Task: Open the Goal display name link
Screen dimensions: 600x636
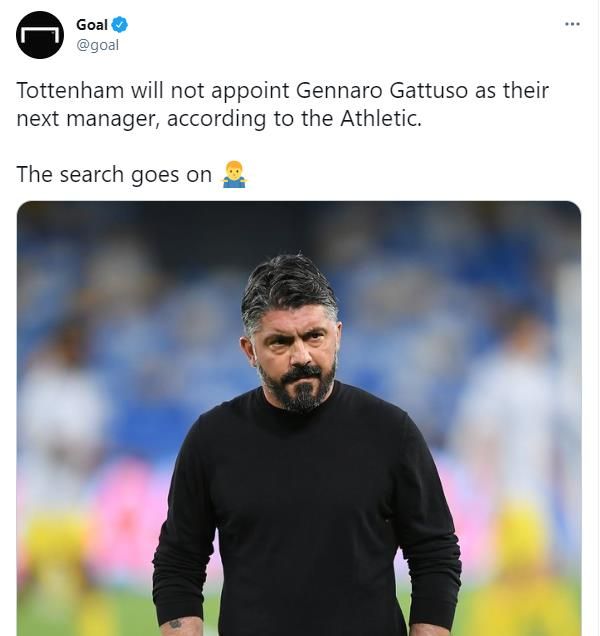Action: tap(92, 25)
